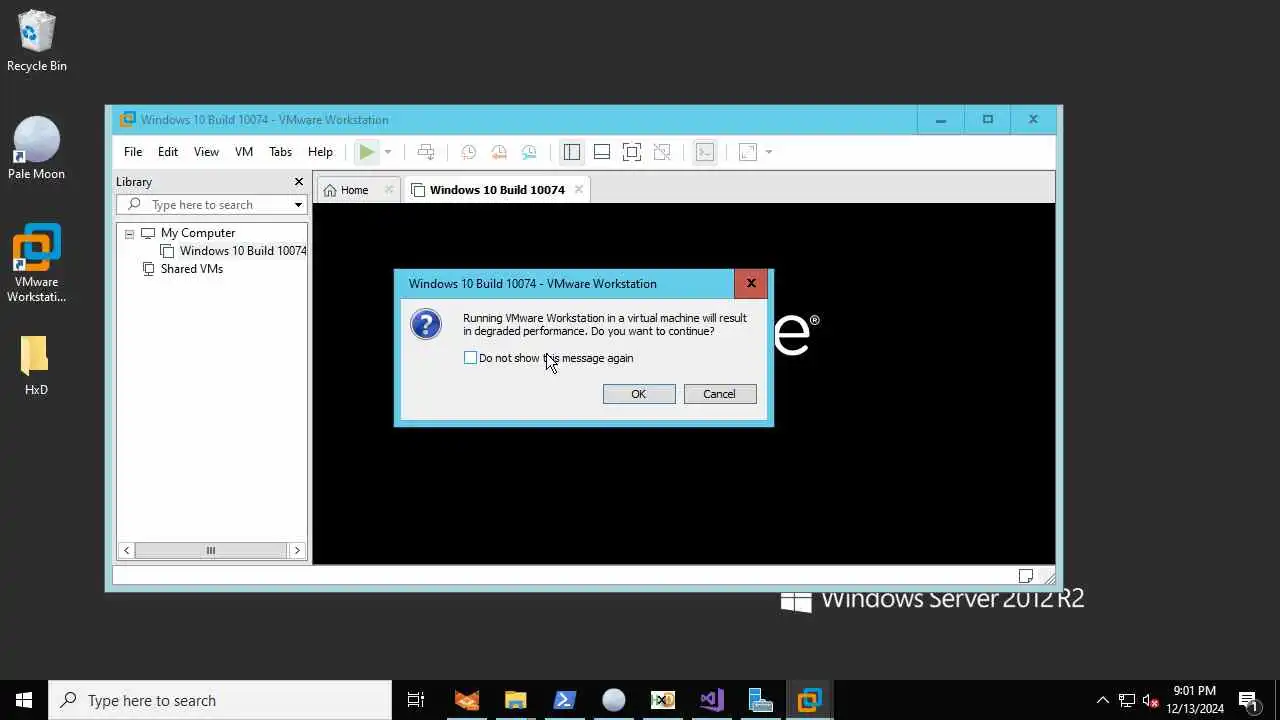Screen dimensions: 1280x720
Task: Collapse the My Computer tree node
Action: (129, 233)
